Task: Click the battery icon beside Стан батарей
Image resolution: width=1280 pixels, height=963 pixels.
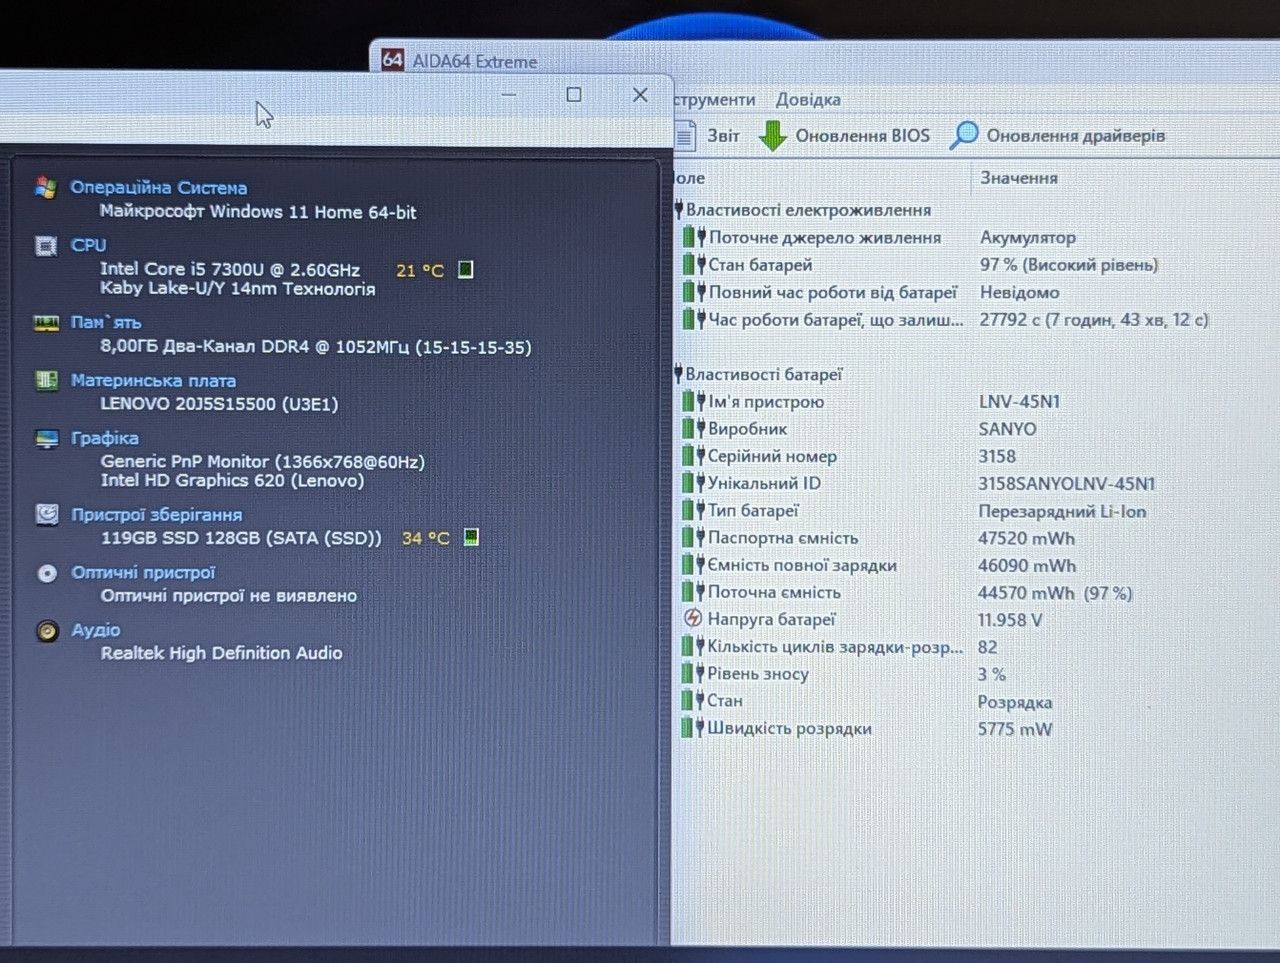Action: (694, 265)
